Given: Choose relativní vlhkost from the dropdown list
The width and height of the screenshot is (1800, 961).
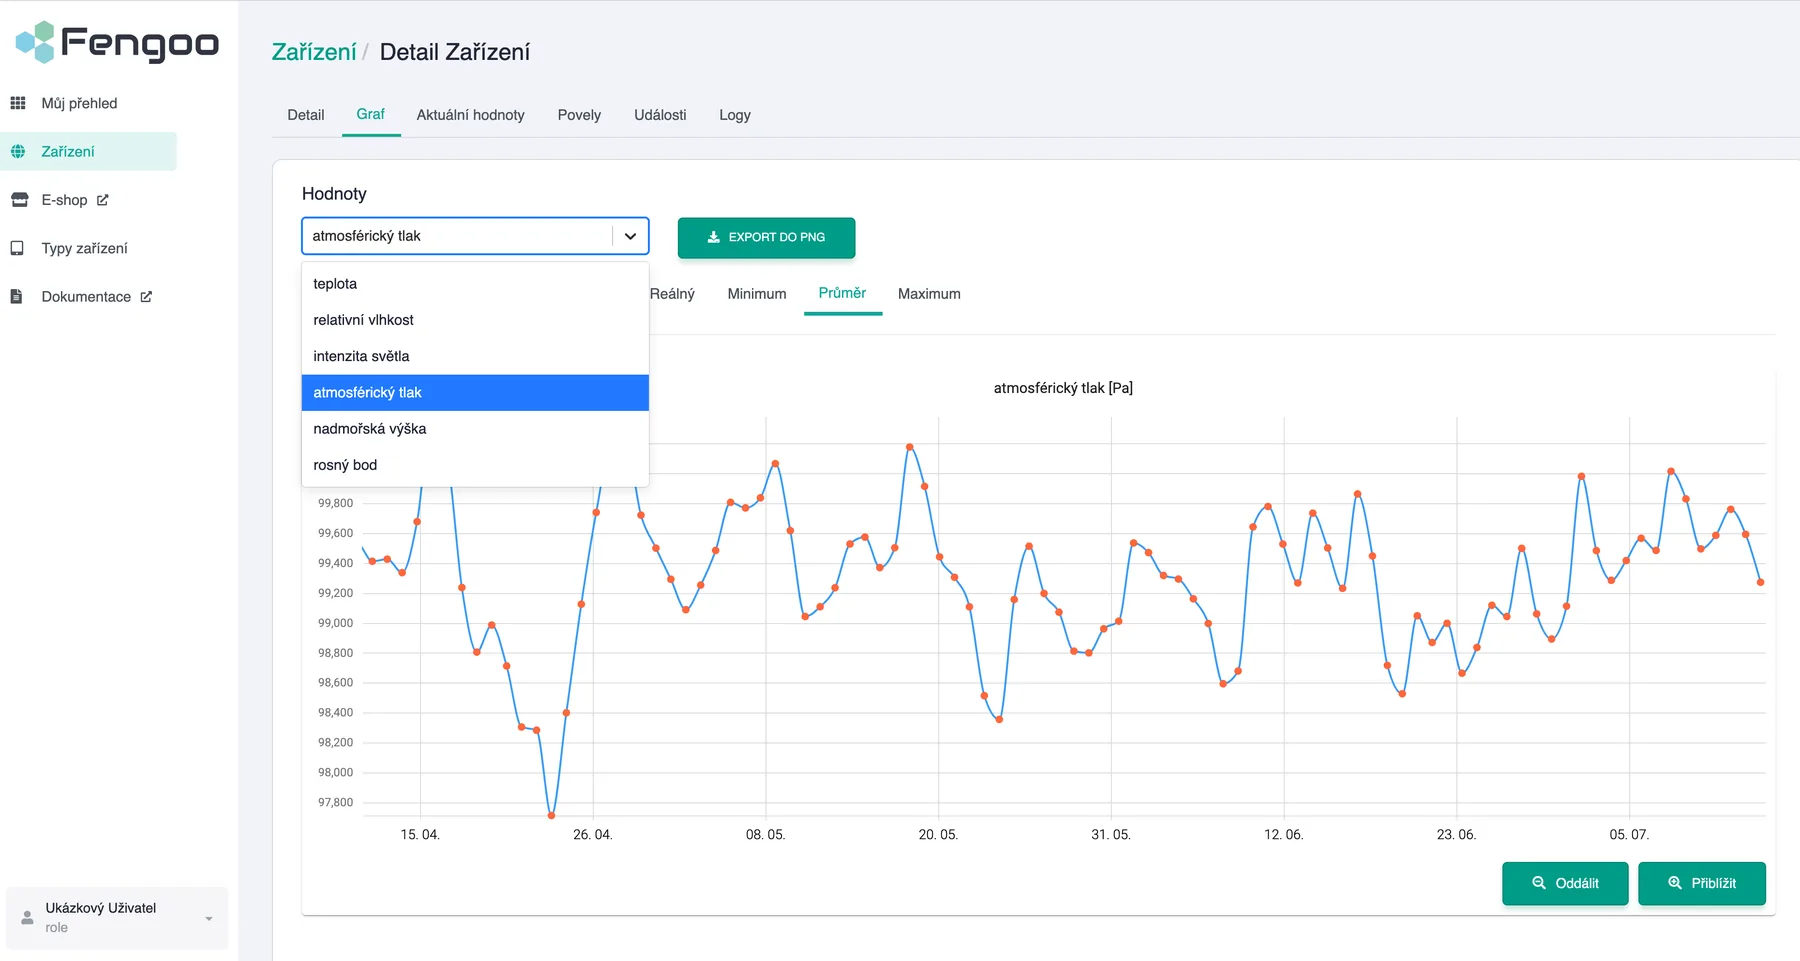Looking at the screenshot, I should (475, 320).
